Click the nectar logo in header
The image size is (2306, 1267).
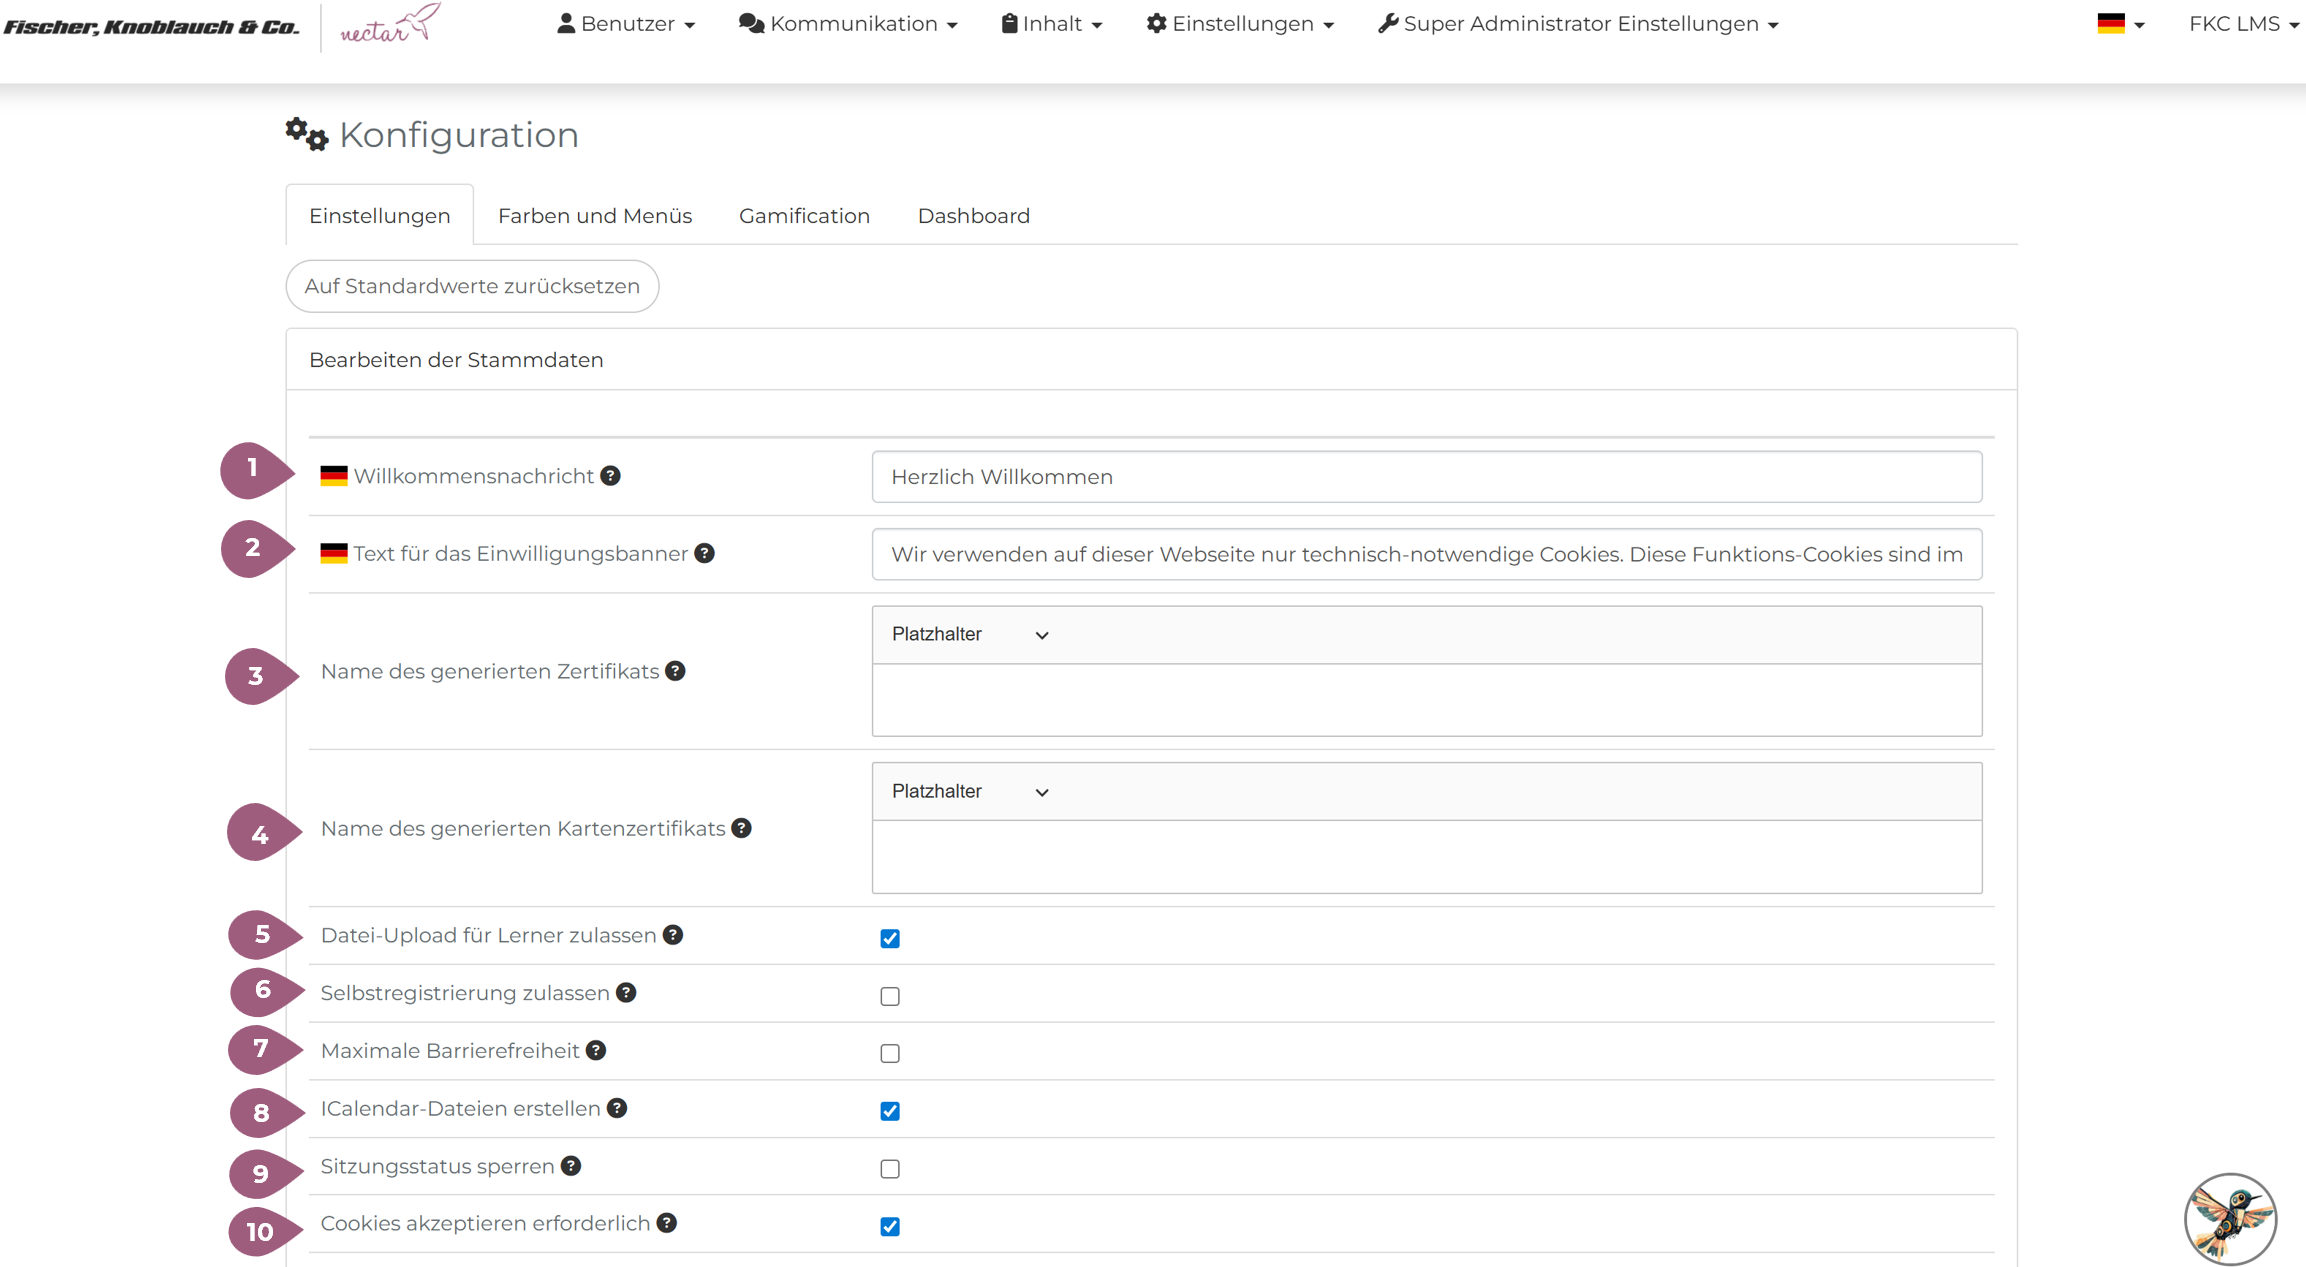coord(389,24)
